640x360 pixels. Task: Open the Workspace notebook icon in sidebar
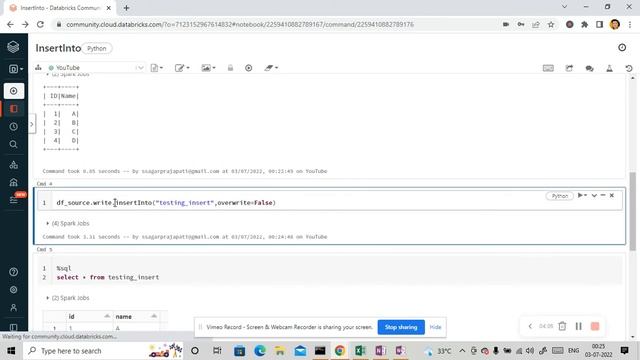pos(13,109)
